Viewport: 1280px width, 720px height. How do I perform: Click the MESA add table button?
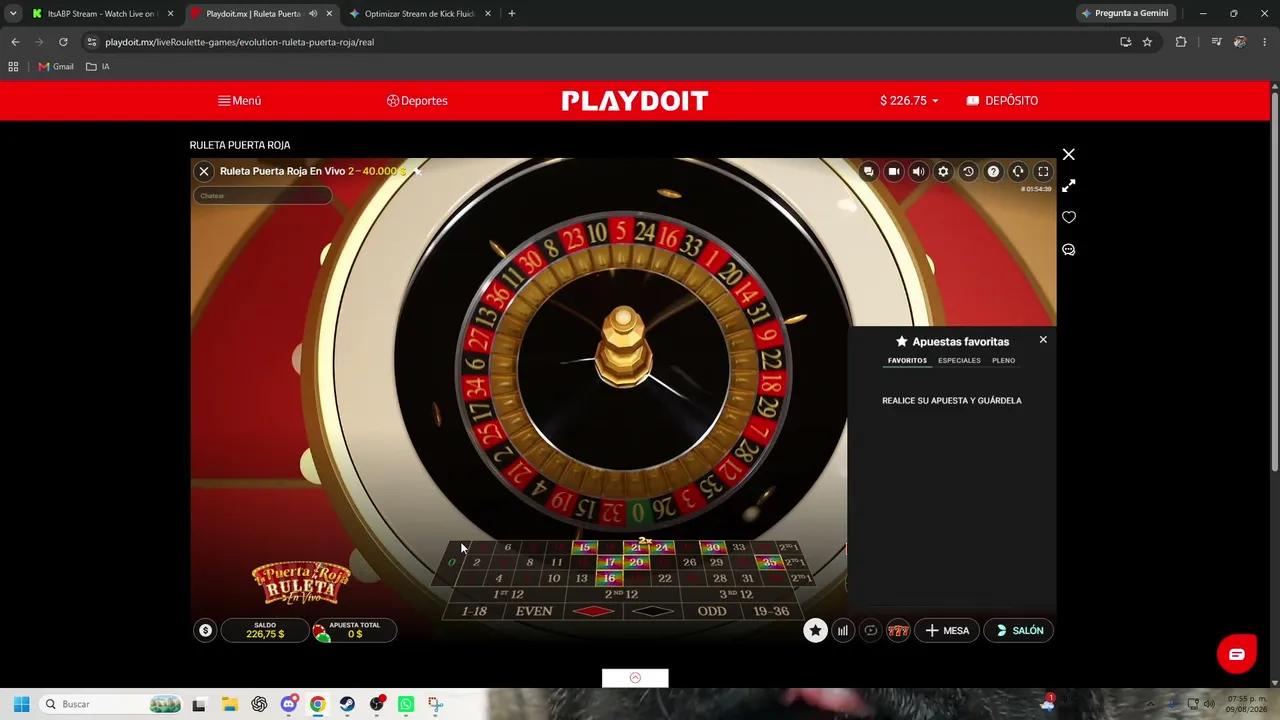tap(947, 631)
